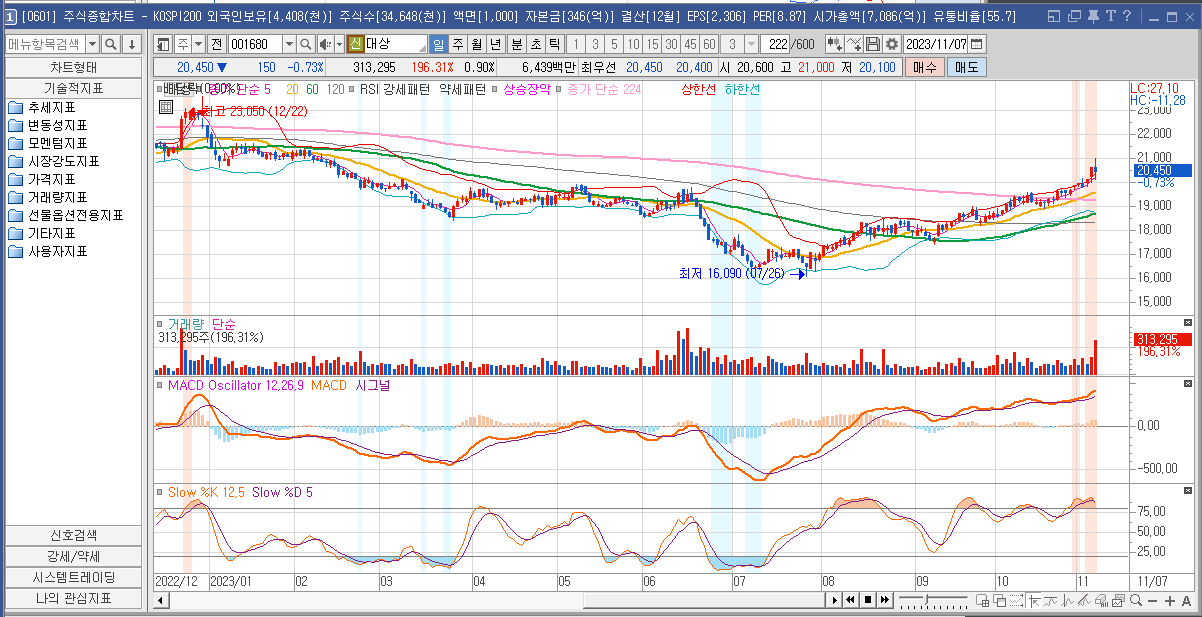Select the 분 minute period button
The image size is (1202, 617).
(517, 44)
